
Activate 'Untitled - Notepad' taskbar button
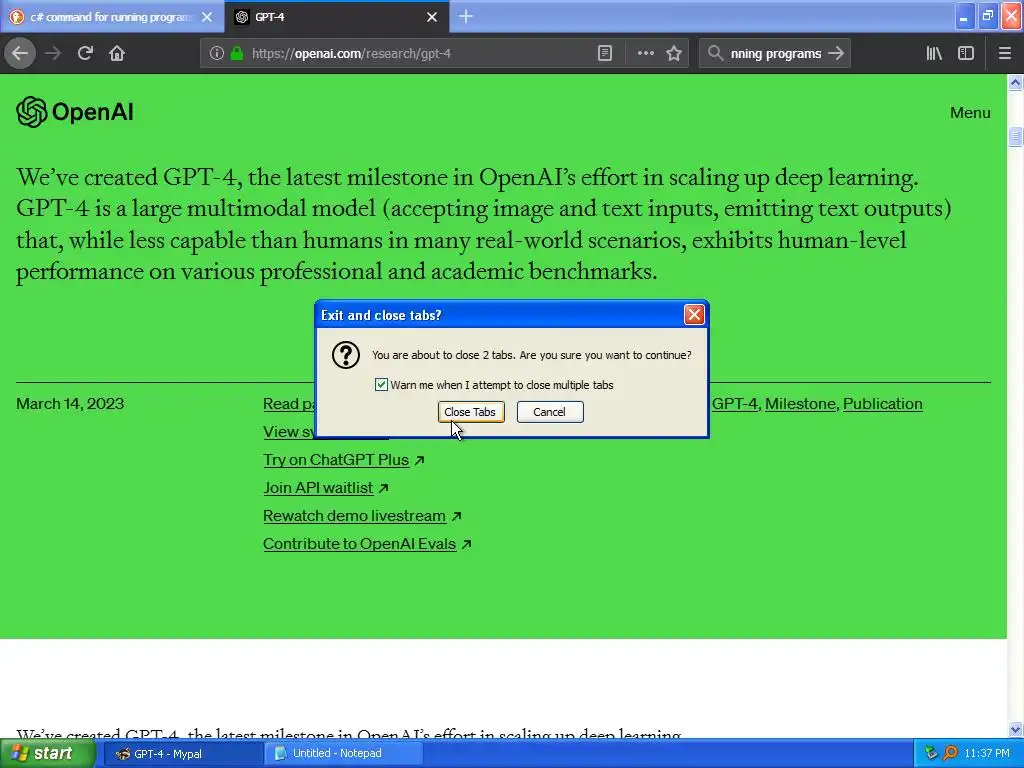[x=343, y=753]
